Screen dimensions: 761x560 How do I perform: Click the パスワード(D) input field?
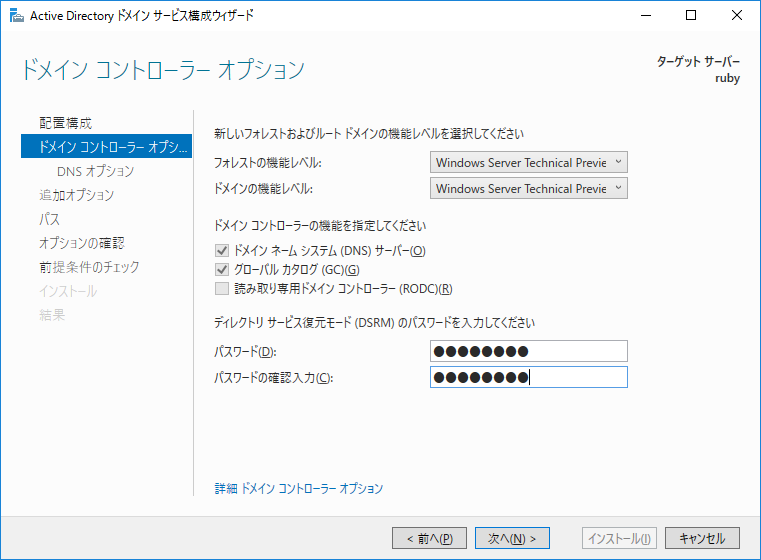(x=529, y=351)
